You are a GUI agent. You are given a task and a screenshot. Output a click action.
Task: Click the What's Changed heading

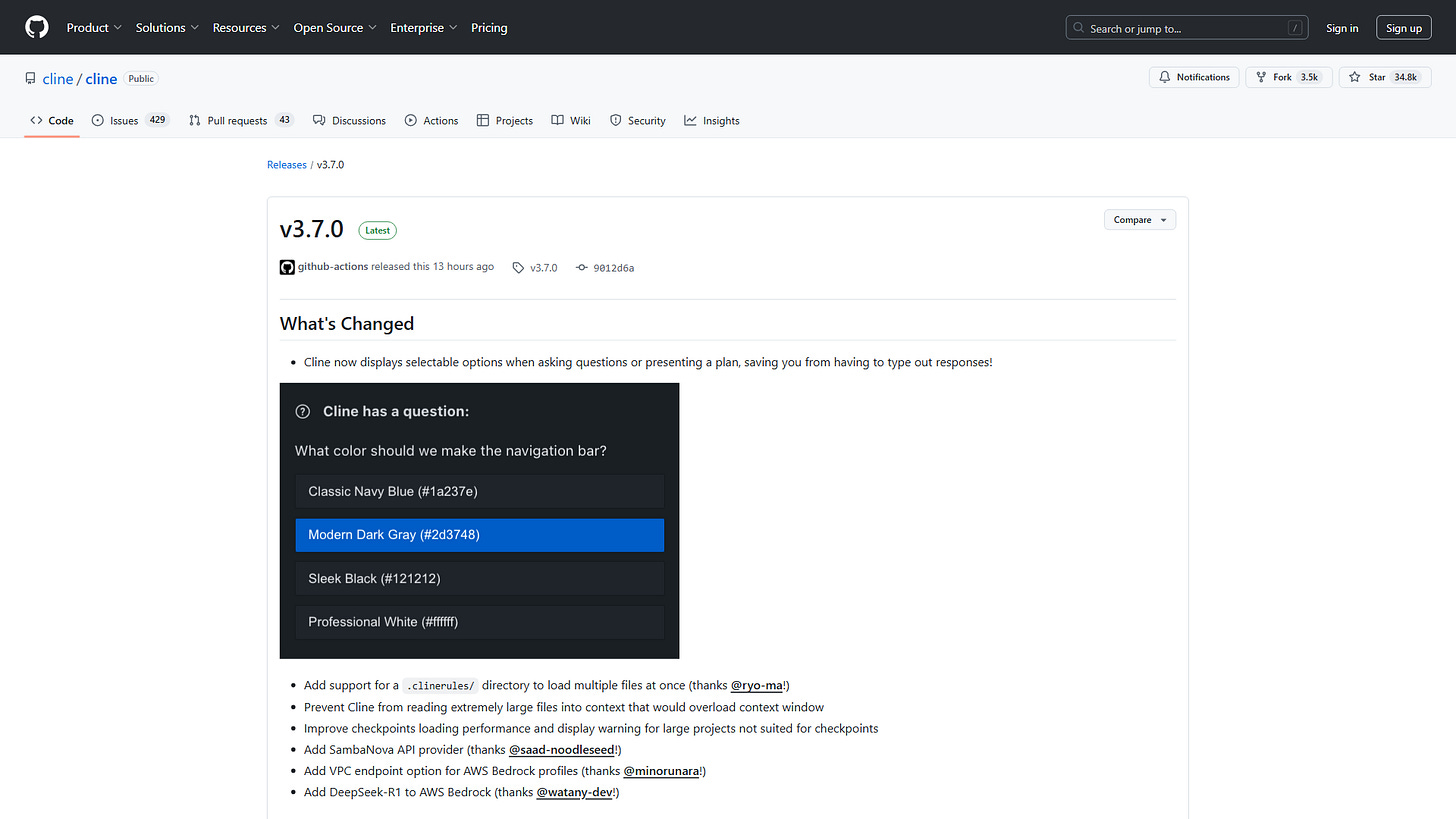pyautogui.click(x=347, y=323)
